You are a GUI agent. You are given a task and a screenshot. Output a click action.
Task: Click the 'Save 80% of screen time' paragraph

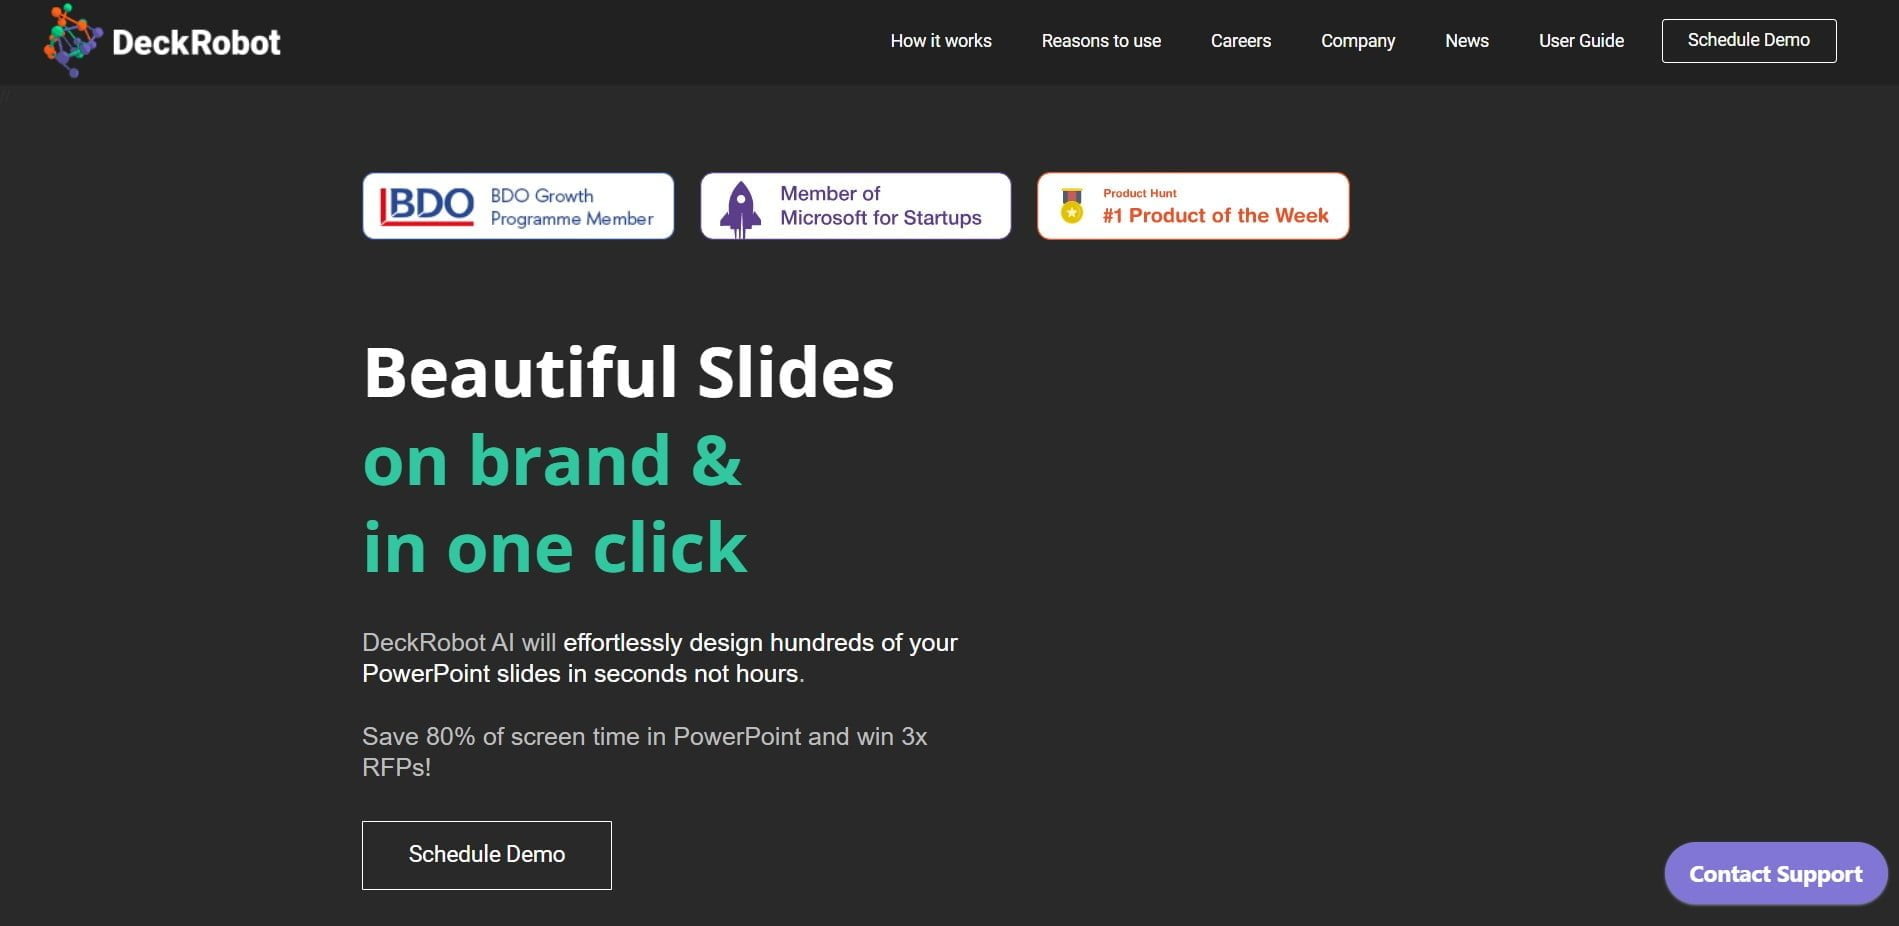pos(645,752)
